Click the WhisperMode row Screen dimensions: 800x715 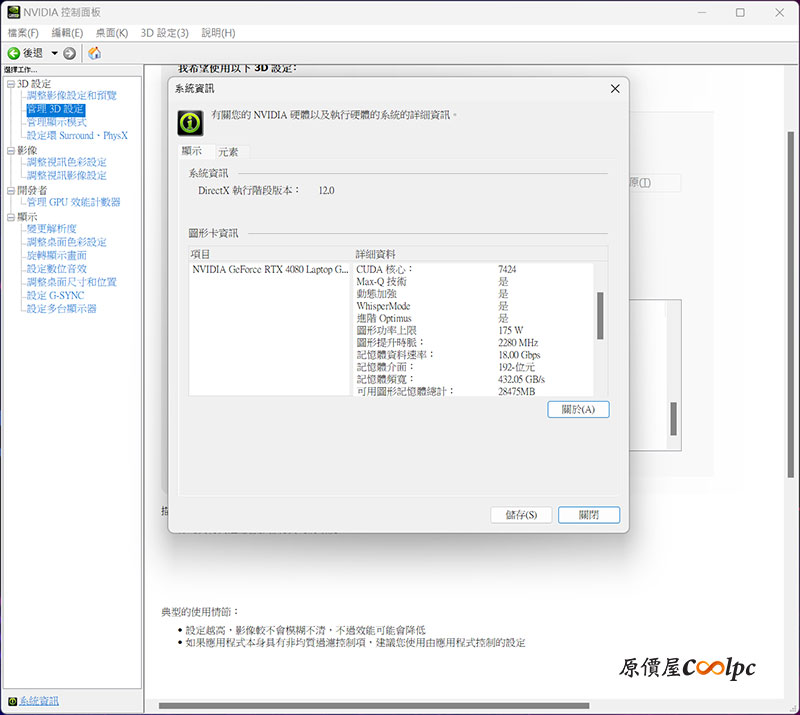pyautogui.click(x=473, y=306)
